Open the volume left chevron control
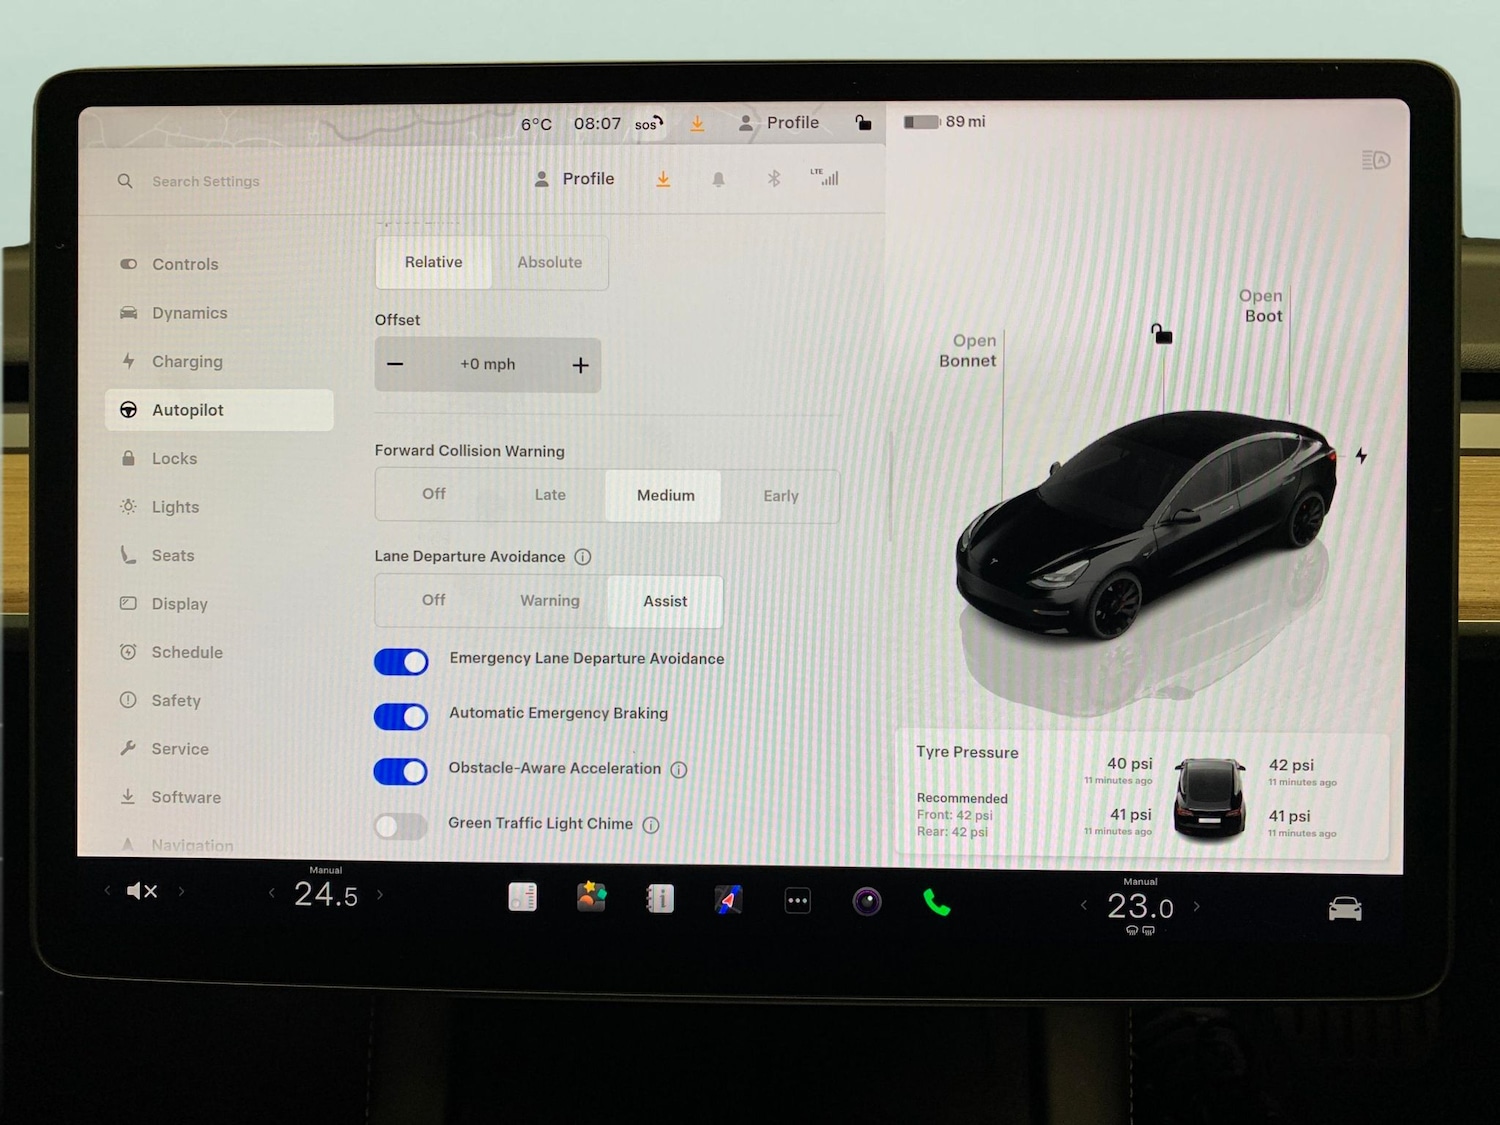Screen dimensions: 1500x1125 107,890
